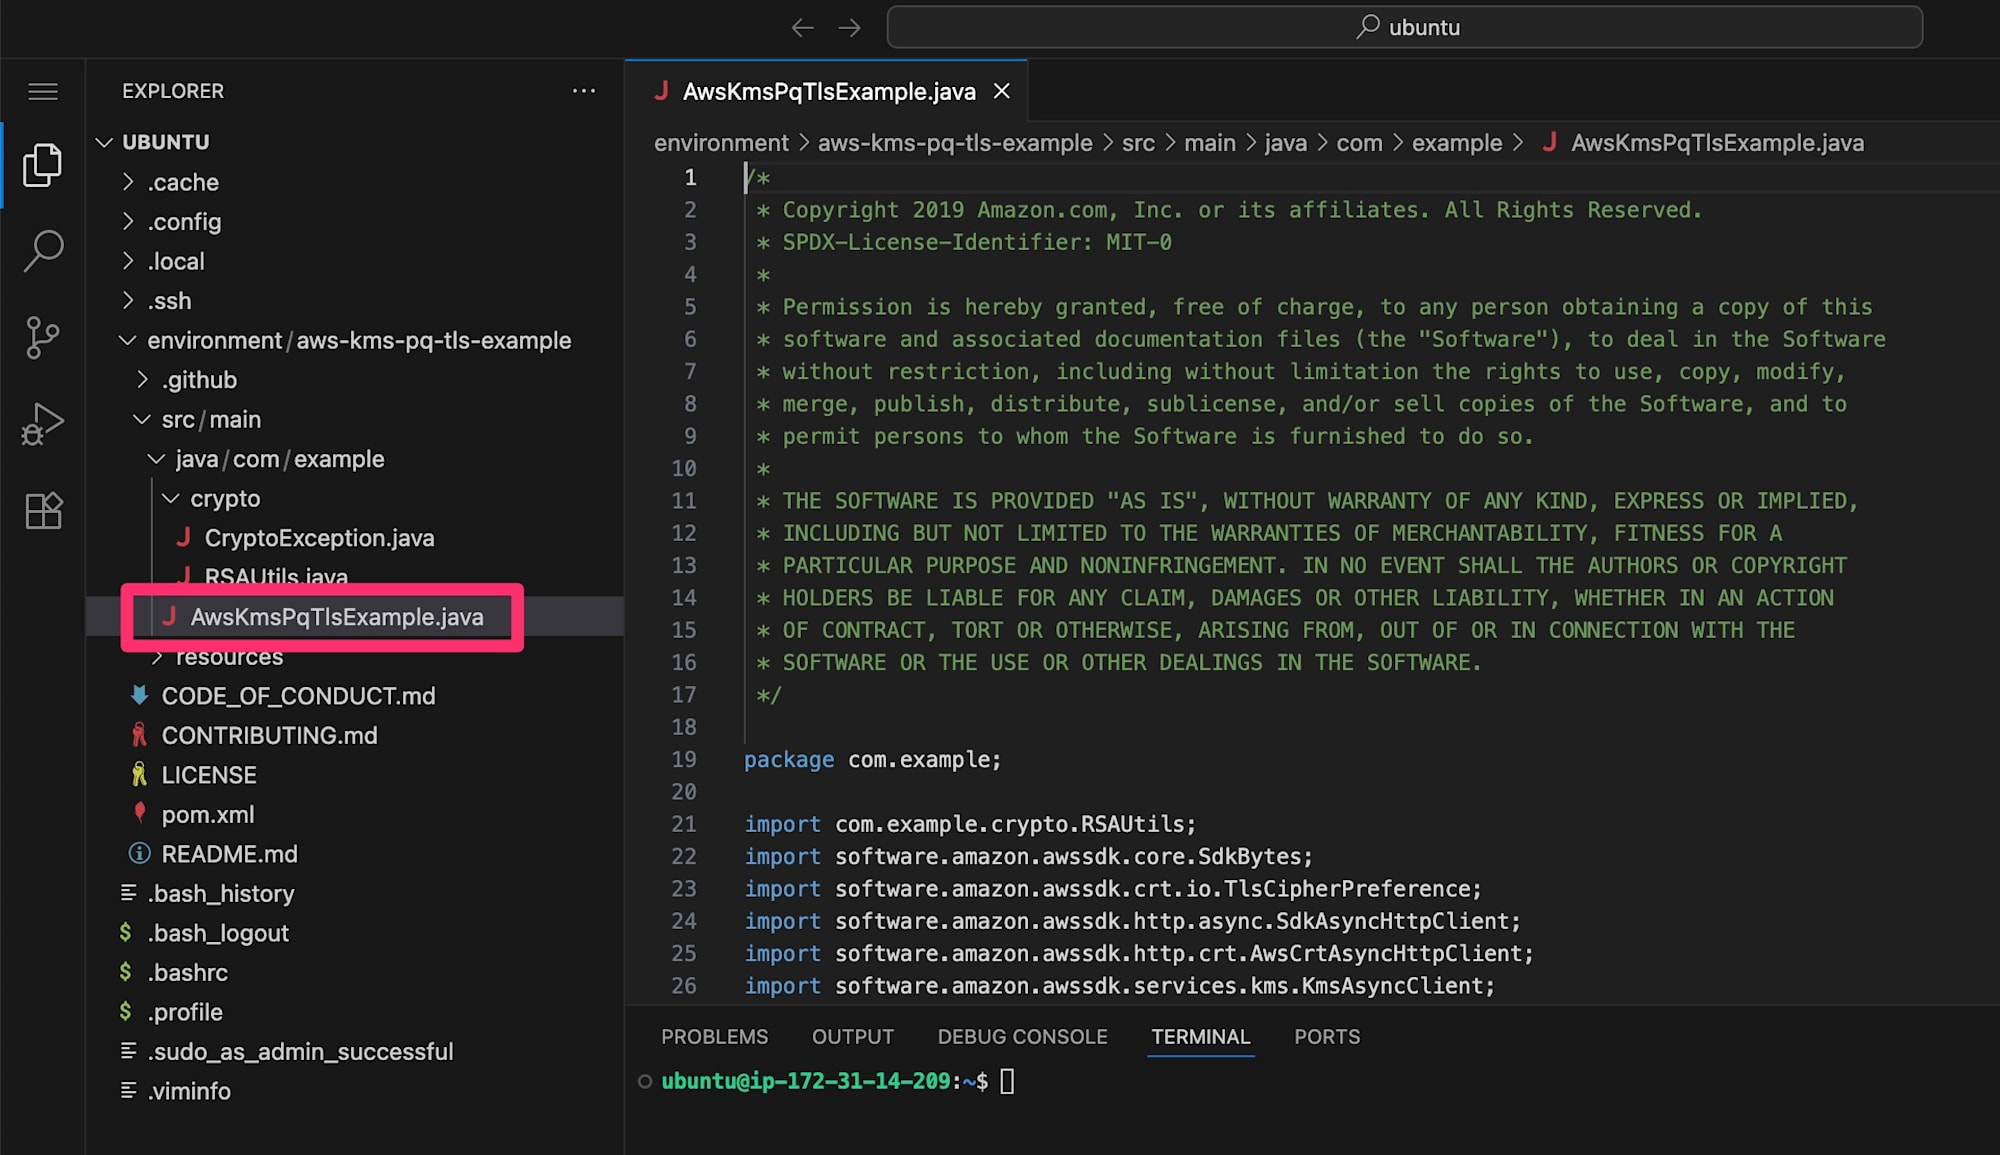Click the terminal prompt input area
The height and width of the screenshot is (1155, 2000).
1007,1081
